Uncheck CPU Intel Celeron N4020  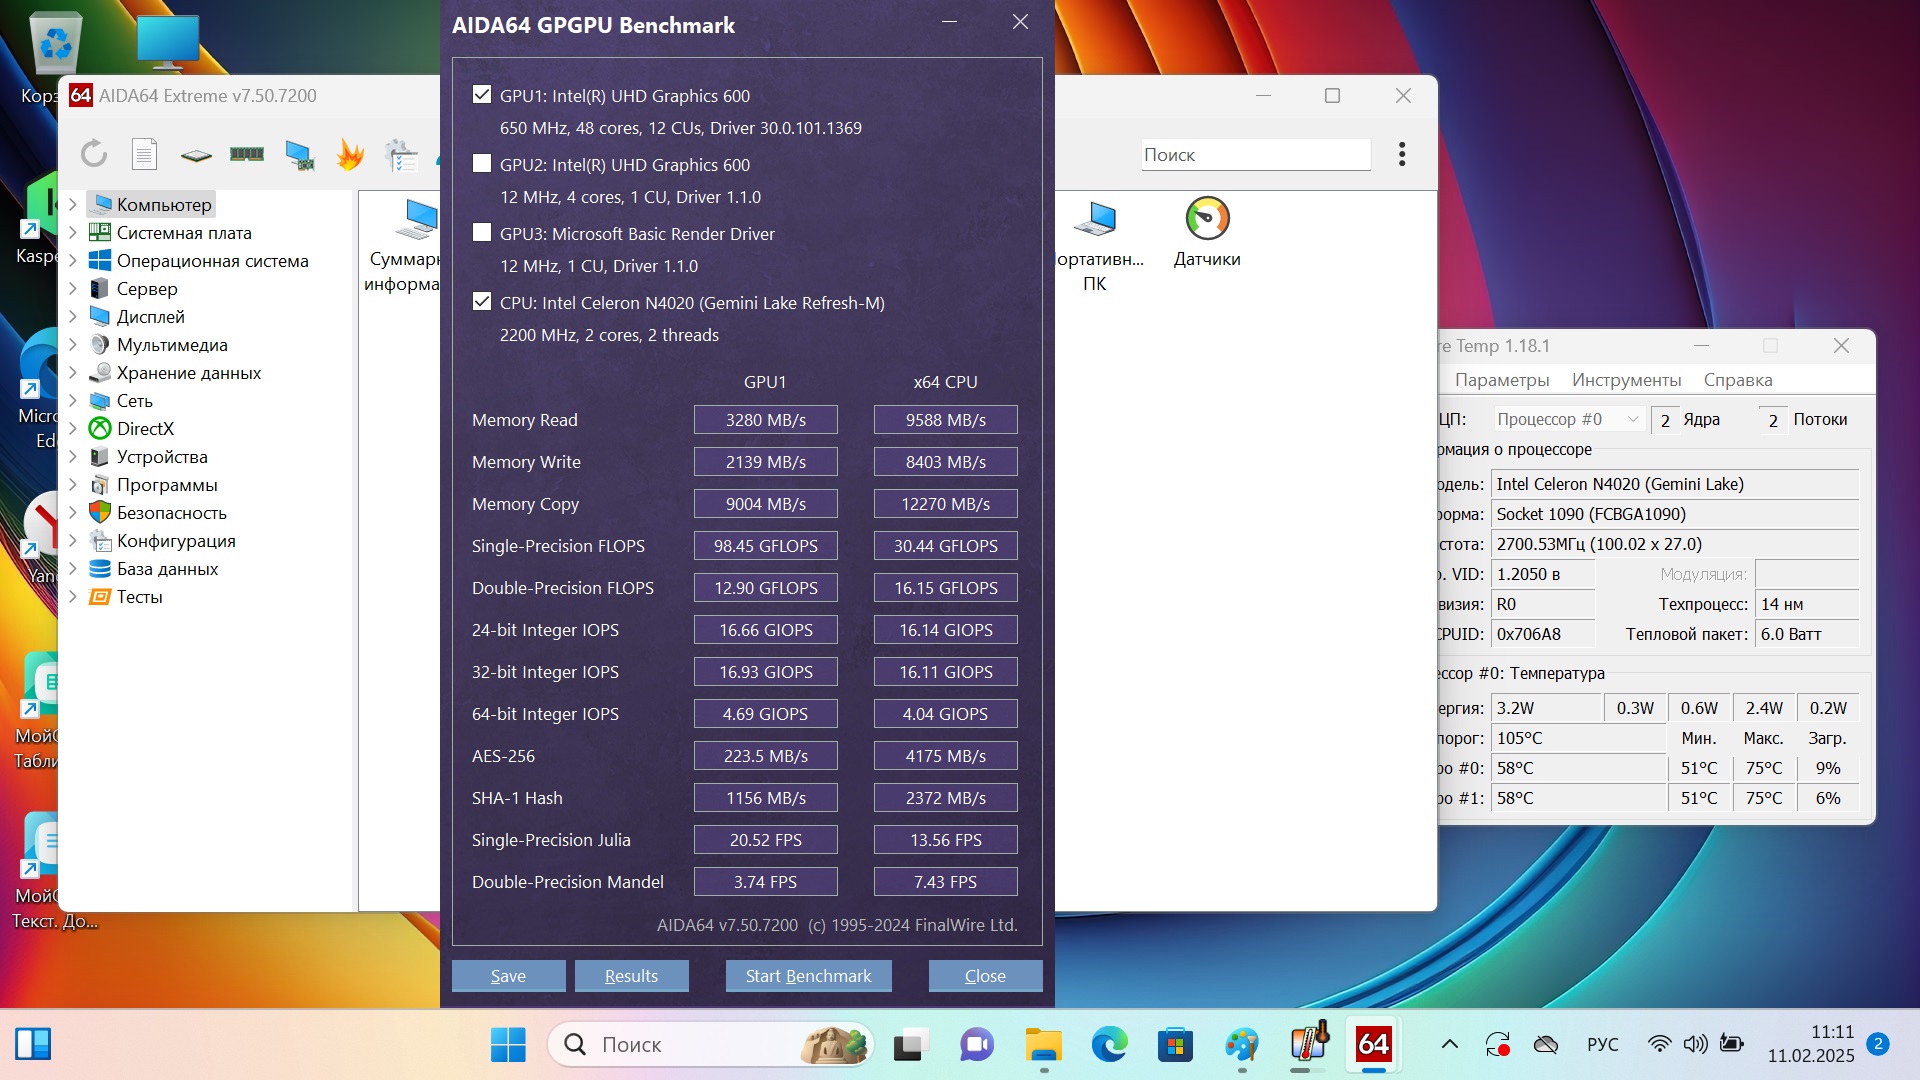pos(482,302)
